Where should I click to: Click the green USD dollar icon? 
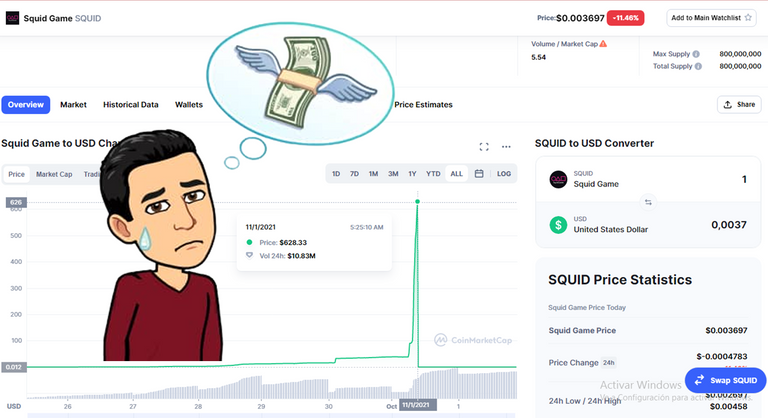coord(558,225)
